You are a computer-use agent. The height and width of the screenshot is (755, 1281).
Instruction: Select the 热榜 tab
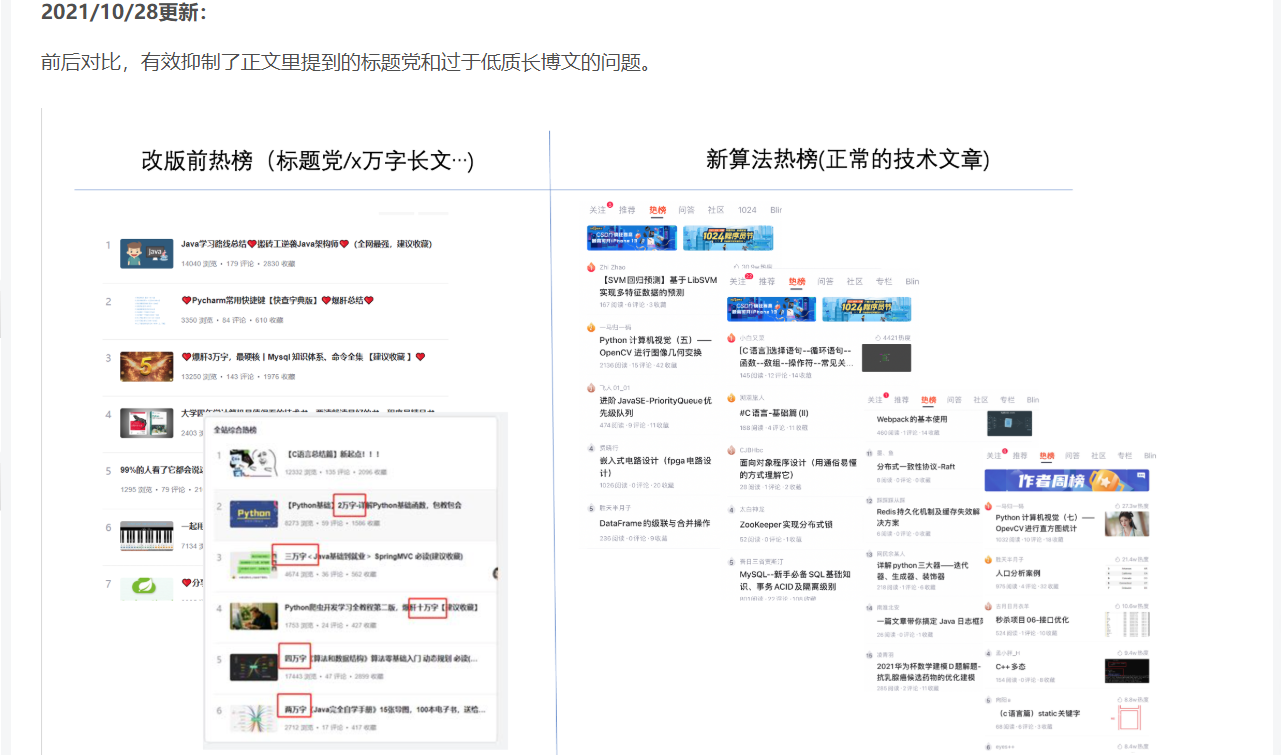click(658, 210)
